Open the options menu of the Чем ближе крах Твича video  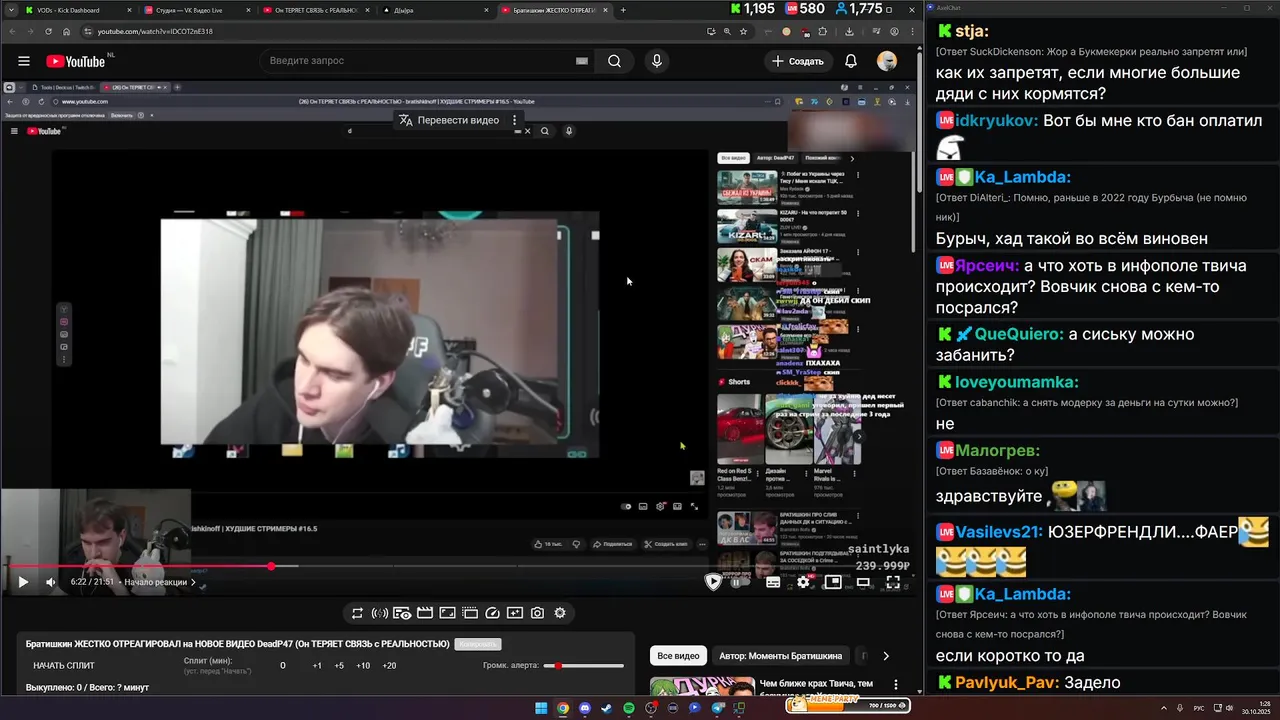click(x=894, y=685)
